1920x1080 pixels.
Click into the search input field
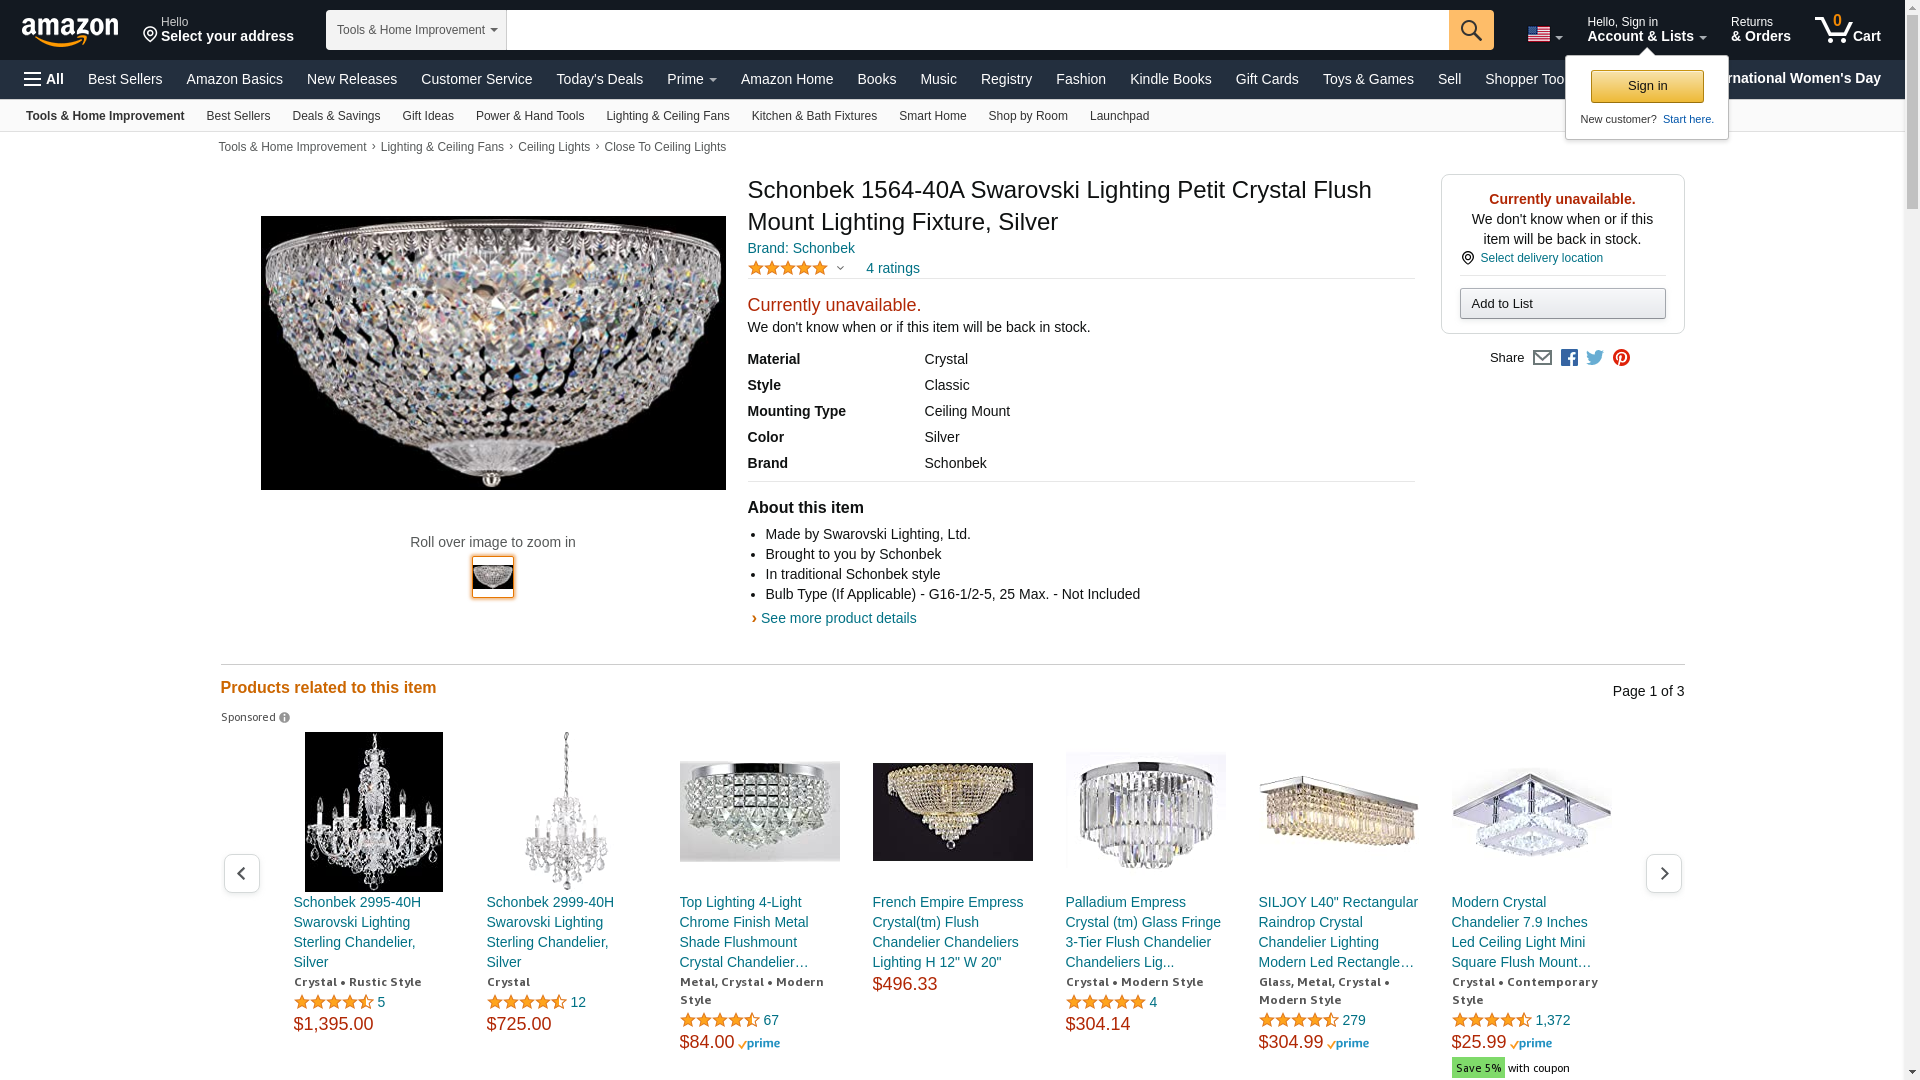tap(978, 30)
